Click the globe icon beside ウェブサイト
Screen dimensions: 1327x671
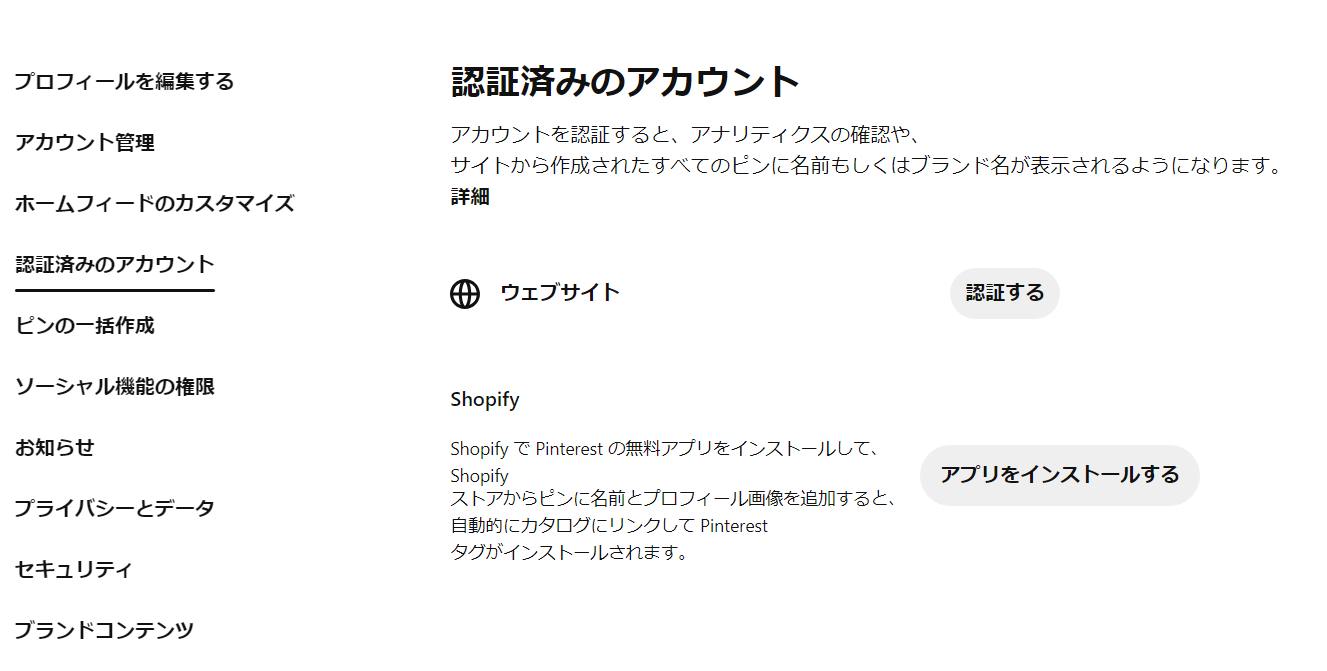point(465,294)
